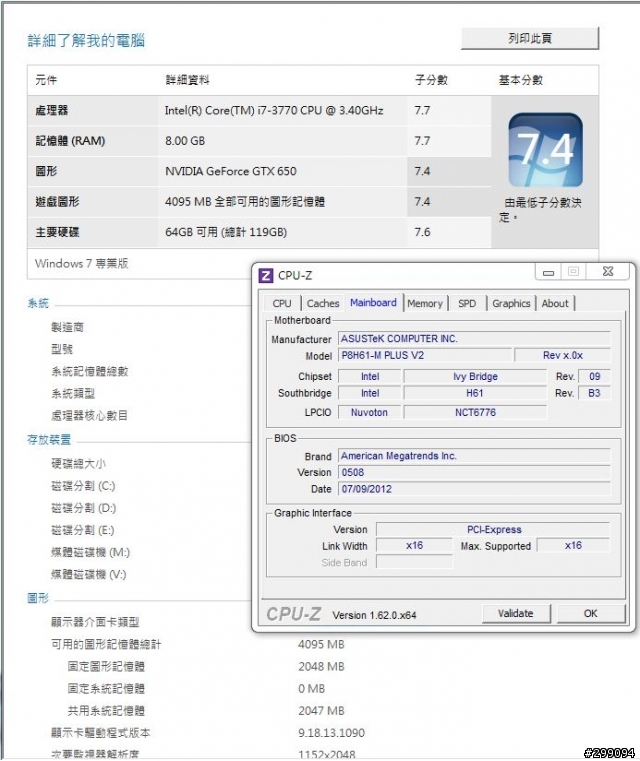Click the Windows 7 專業版 edition text
Image resolution: width=640 pixels, height=761 pixels.
coord(82,264)
